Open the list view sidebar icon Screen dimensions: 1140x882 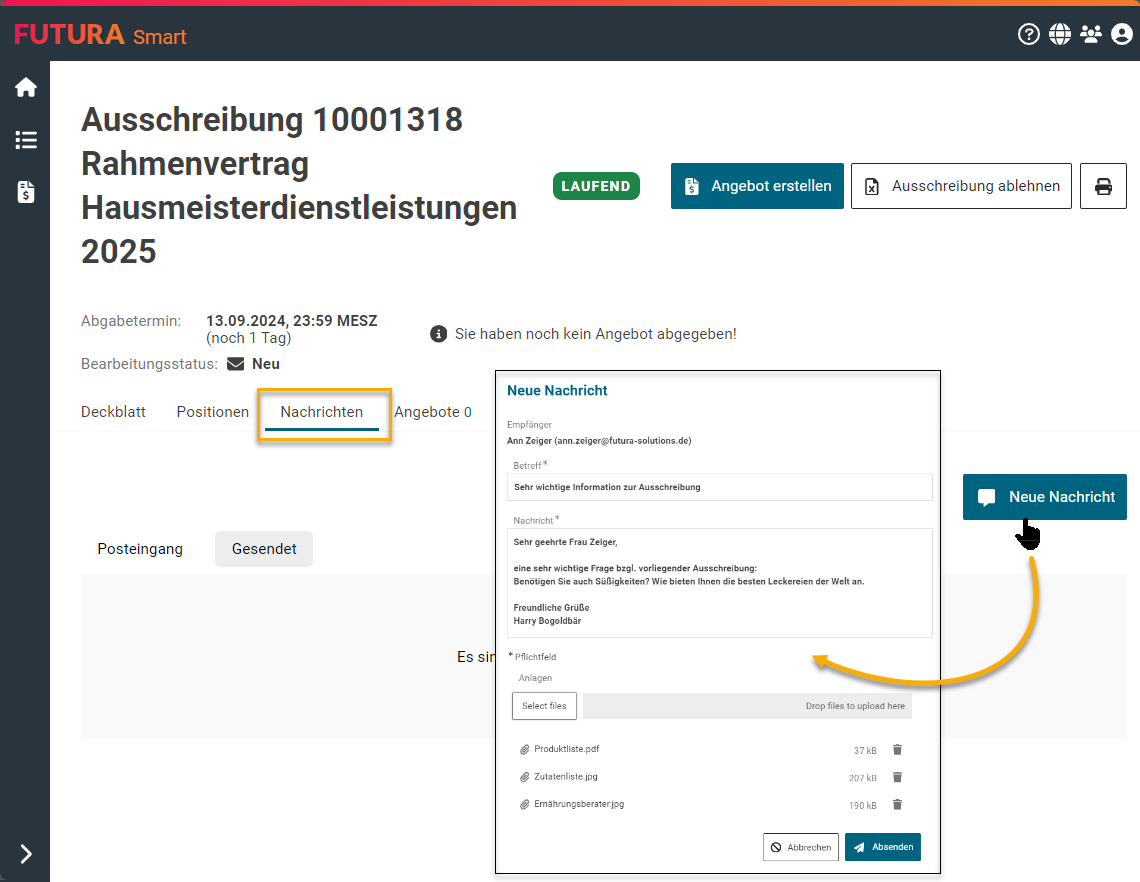click(26, 140)
